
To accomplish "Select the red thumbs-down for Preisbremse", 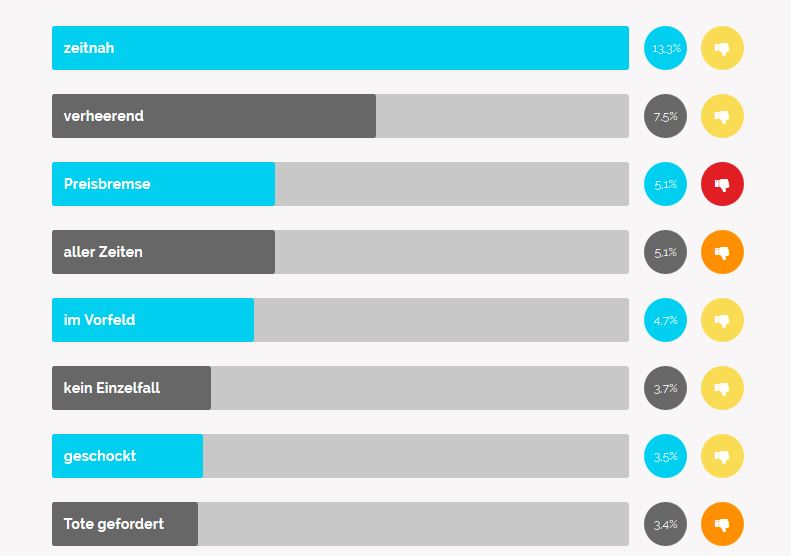I will coord(722,184).
